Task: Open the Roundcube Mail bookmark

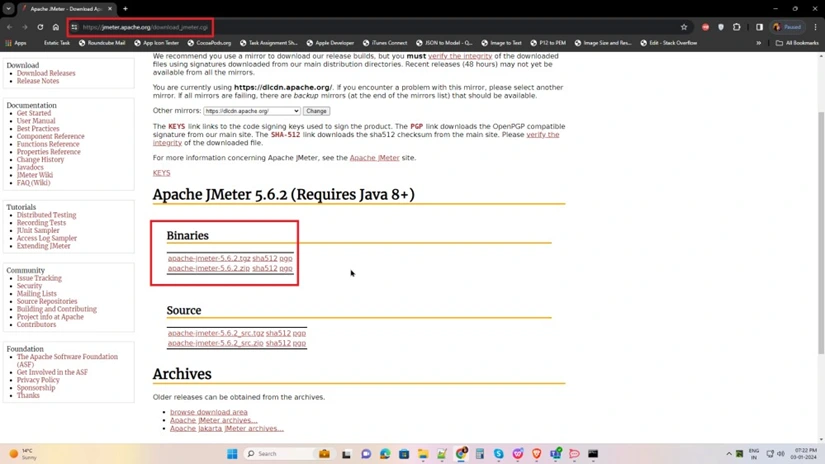Action: tap(102, 43)
